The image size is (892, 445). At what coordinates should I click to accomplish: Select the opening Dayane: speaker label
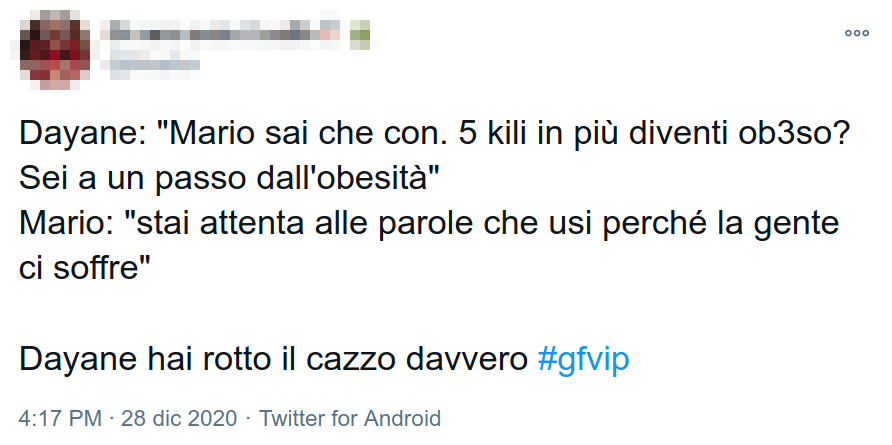click(84, 135)
